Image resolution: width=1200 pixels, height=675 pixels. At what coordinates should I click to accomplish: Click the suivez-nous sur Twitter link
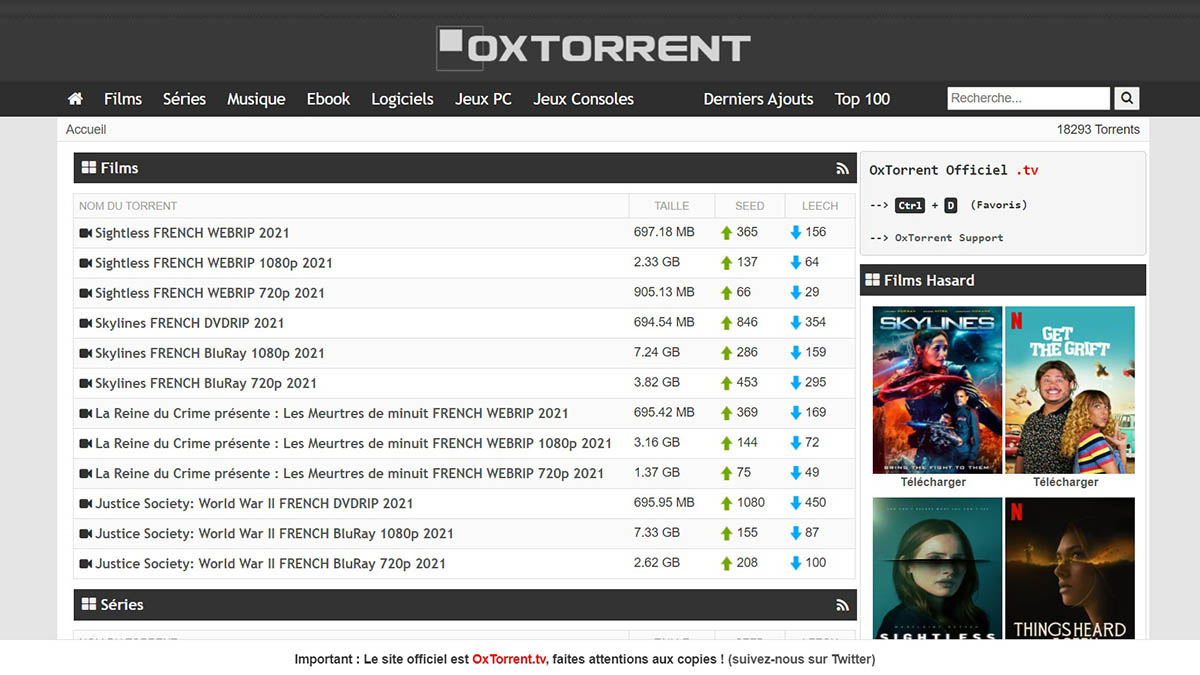(x=801, y=659)
